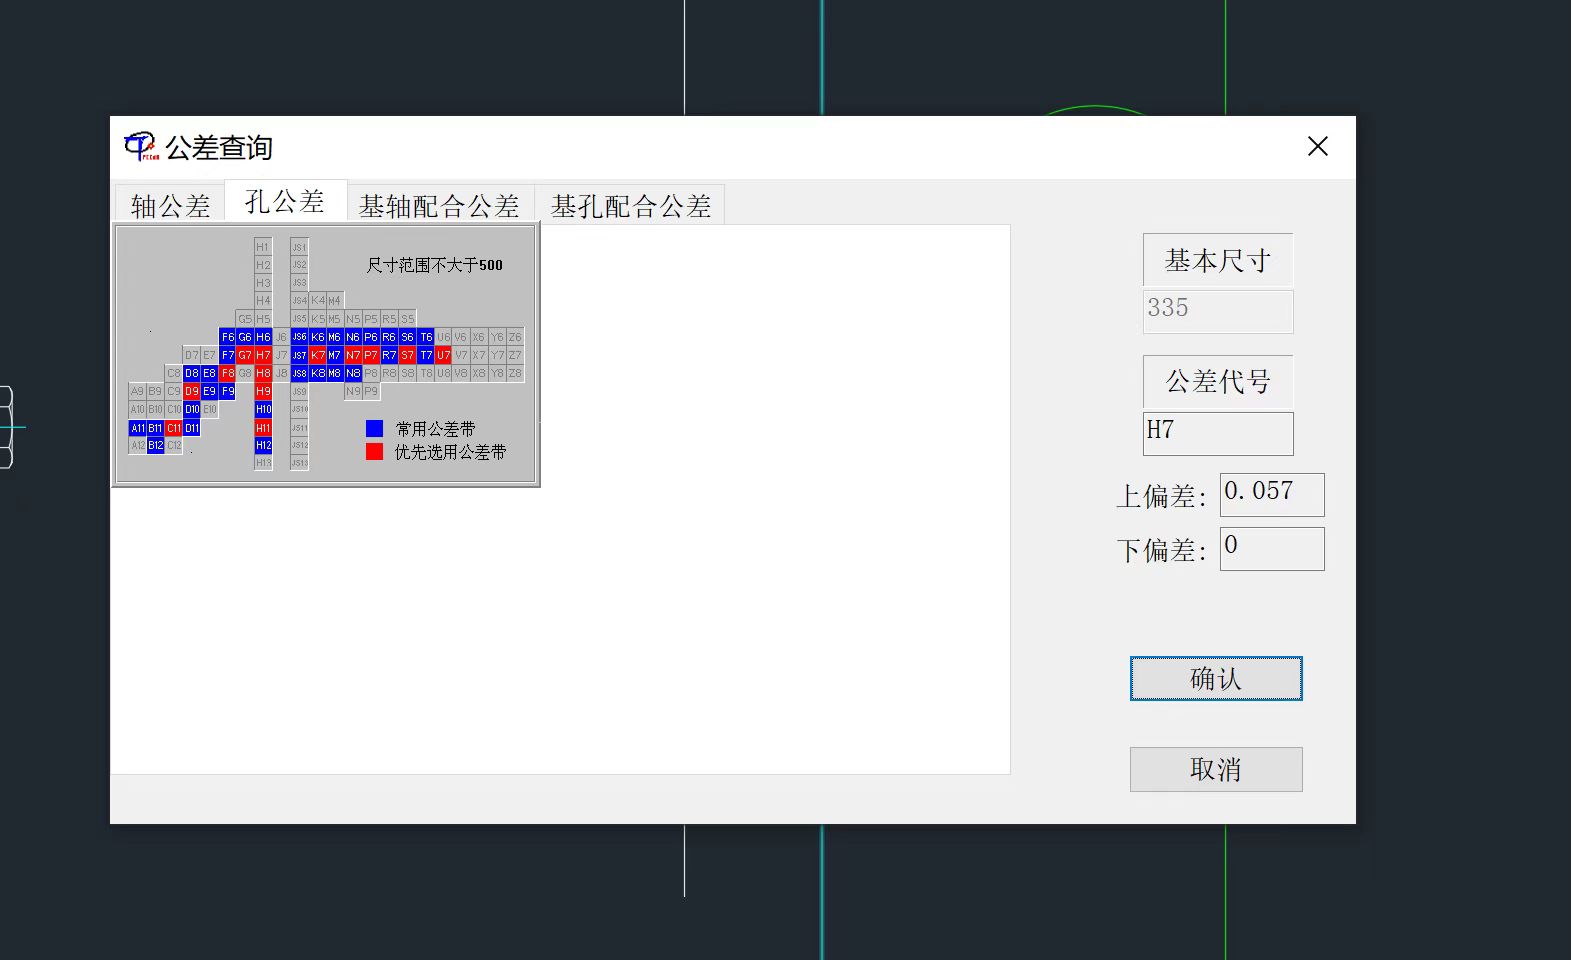
Task: Pick the red G7 tolerance cell
Action: tap(245, 355)
